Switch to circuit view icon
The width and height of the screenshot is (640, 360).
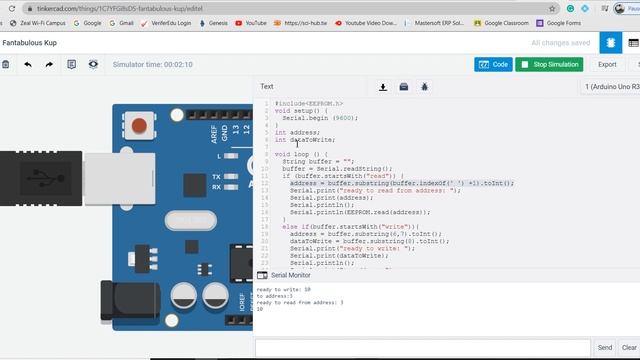tap(611, 43)
